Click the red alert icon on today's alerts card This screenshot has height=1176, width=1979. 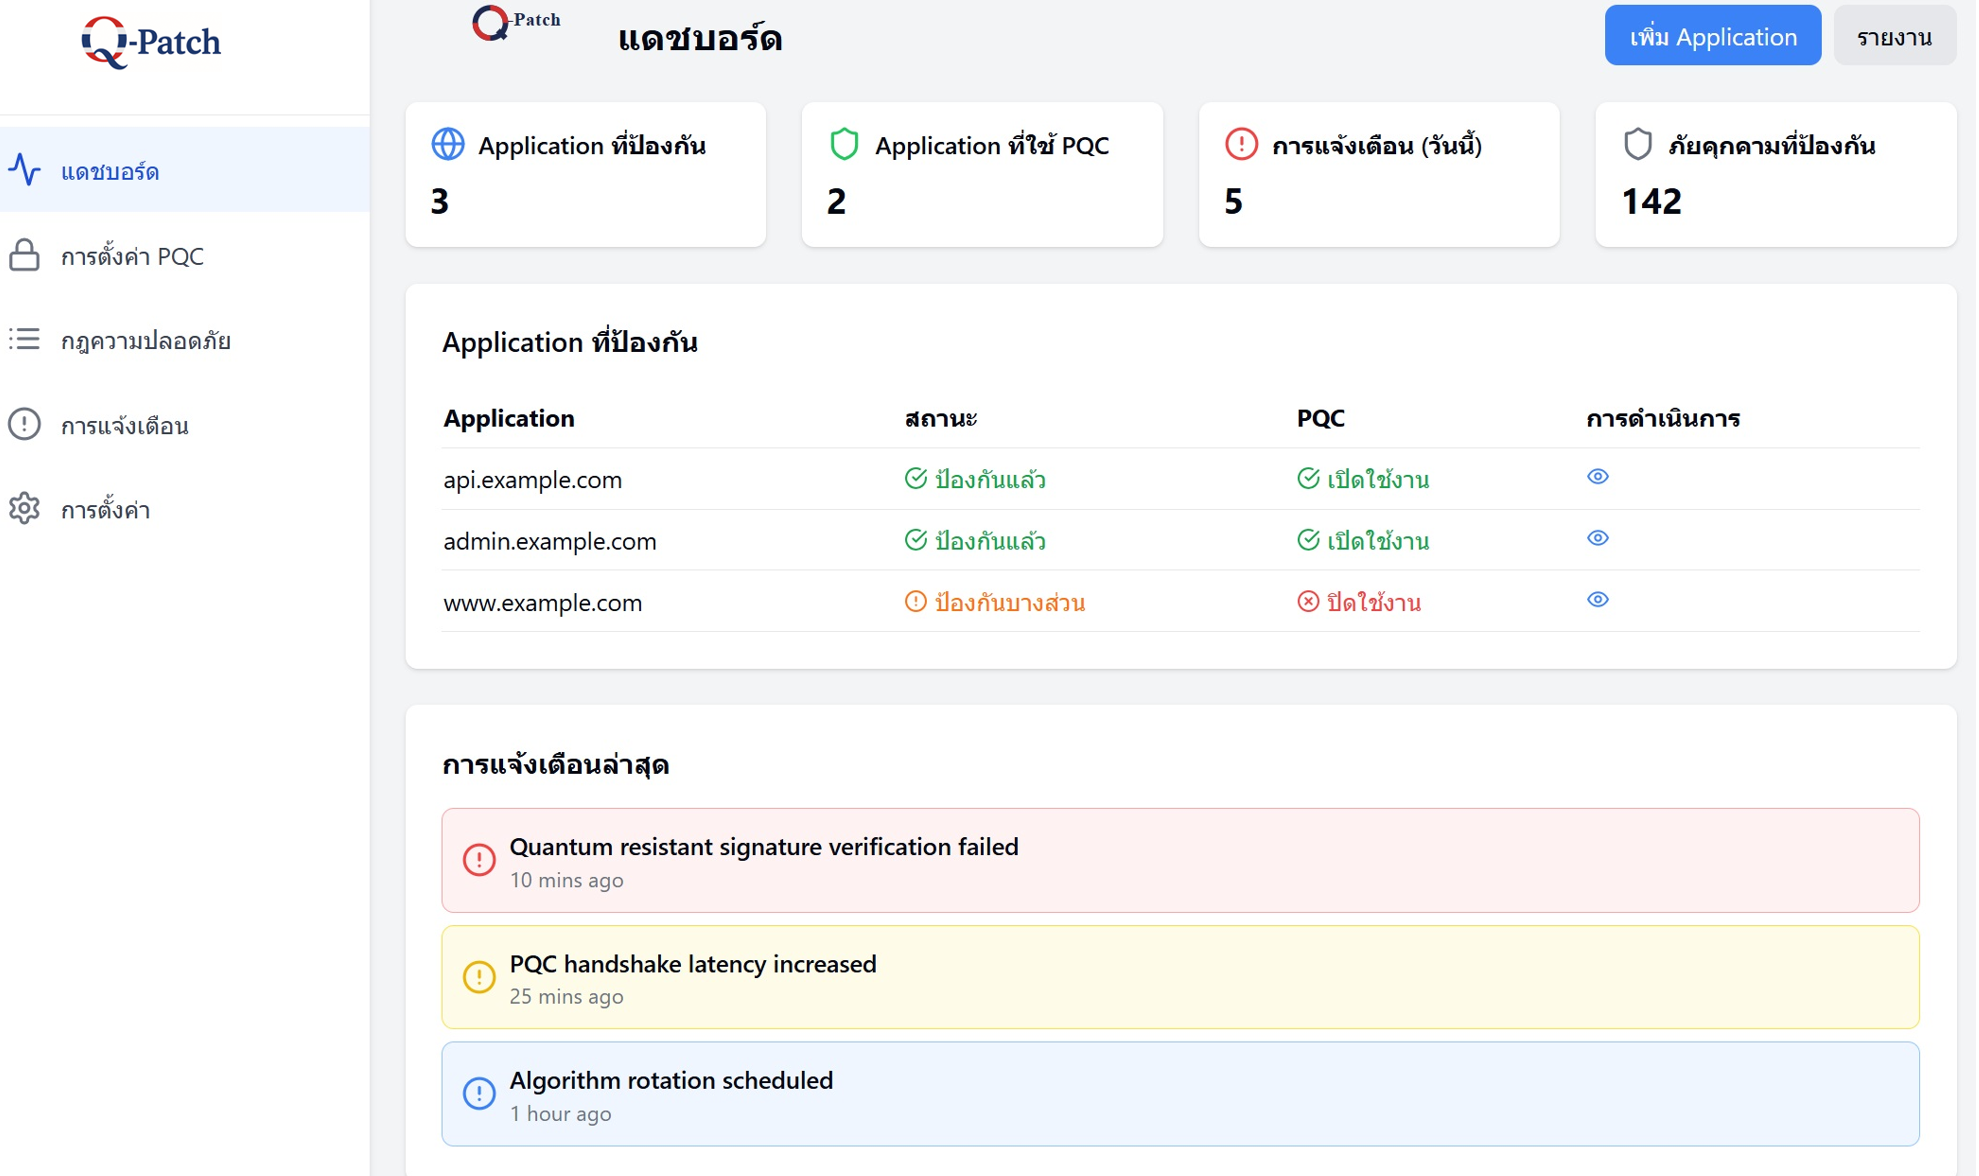(1241, 144)
